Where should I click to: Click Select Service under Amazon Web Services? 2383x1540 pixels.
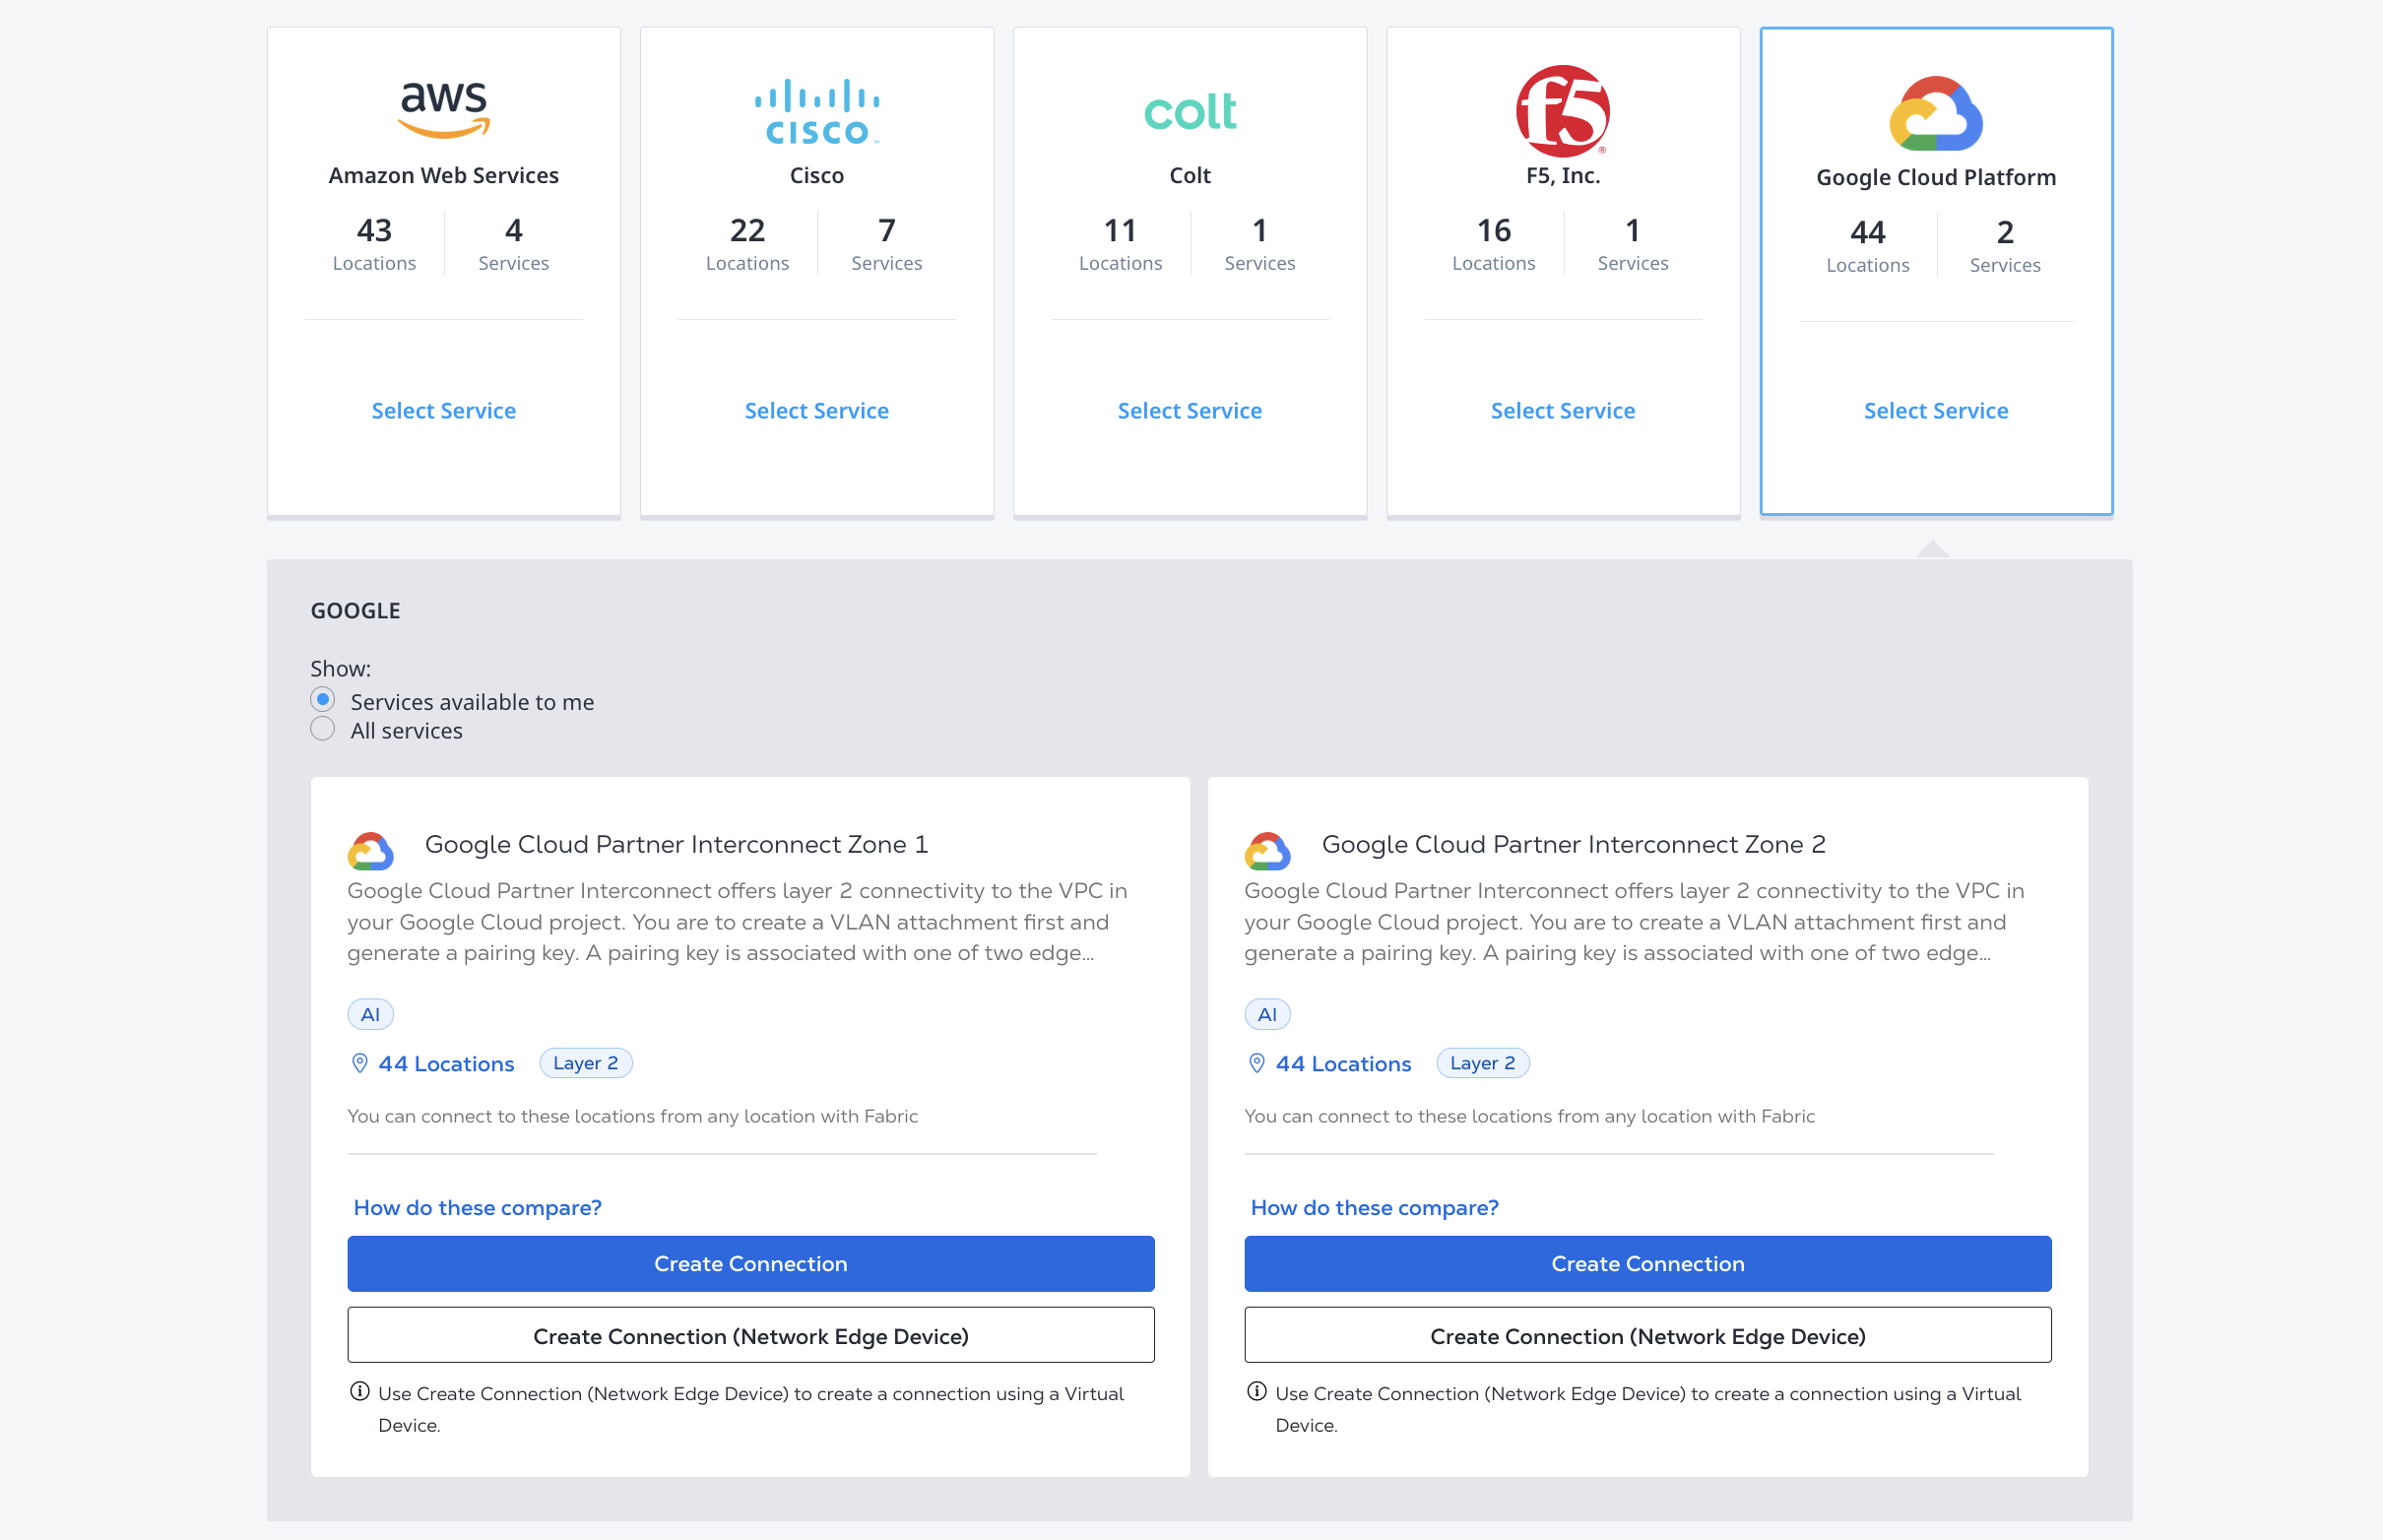[443, 410]
